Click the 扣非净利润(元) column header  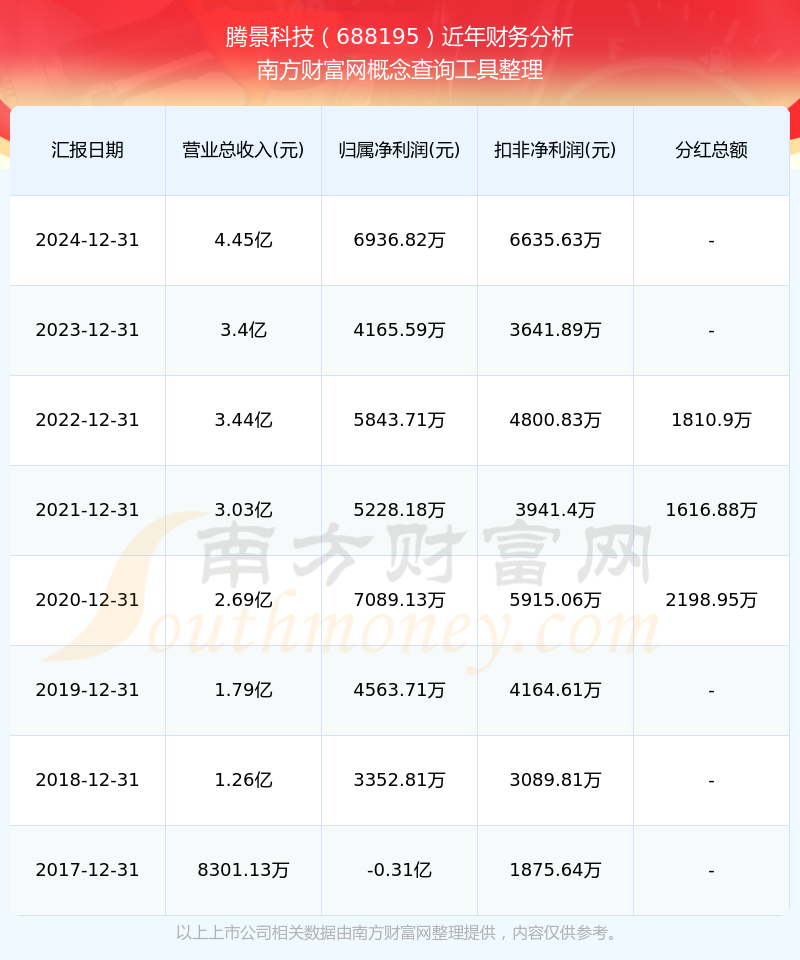tap(555, 150)
